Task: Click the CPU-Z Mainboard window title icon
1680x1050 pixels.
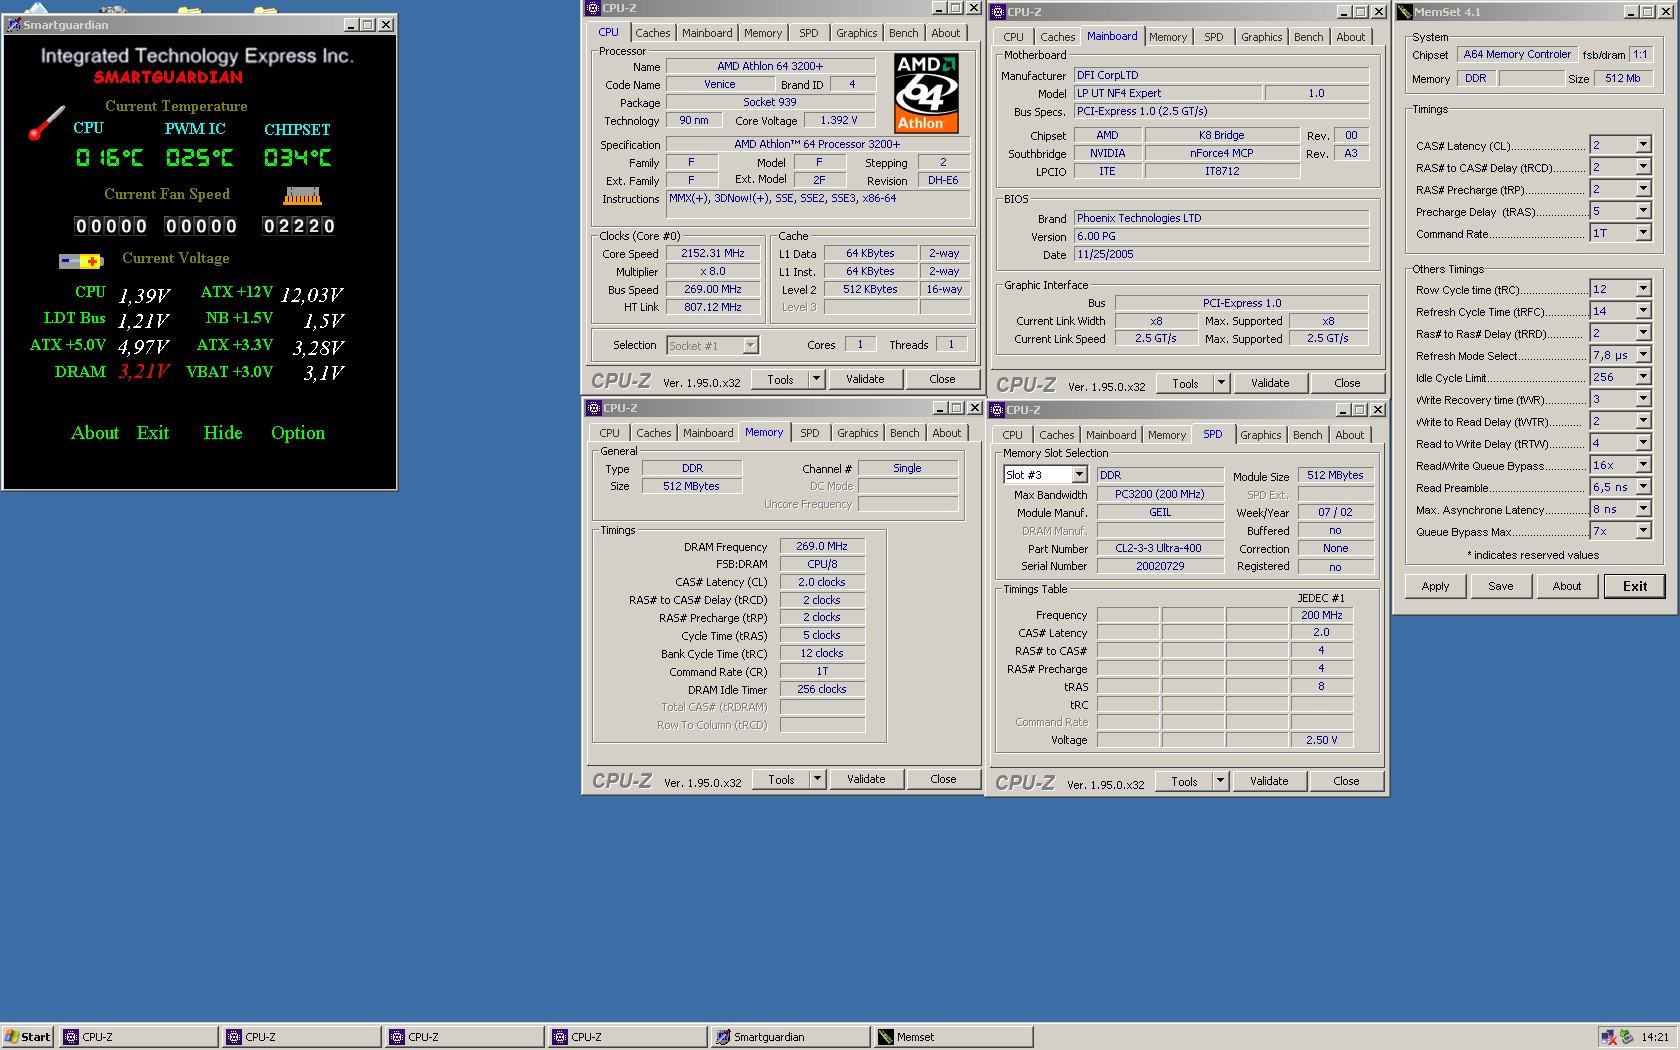Action: click(998, 12)
